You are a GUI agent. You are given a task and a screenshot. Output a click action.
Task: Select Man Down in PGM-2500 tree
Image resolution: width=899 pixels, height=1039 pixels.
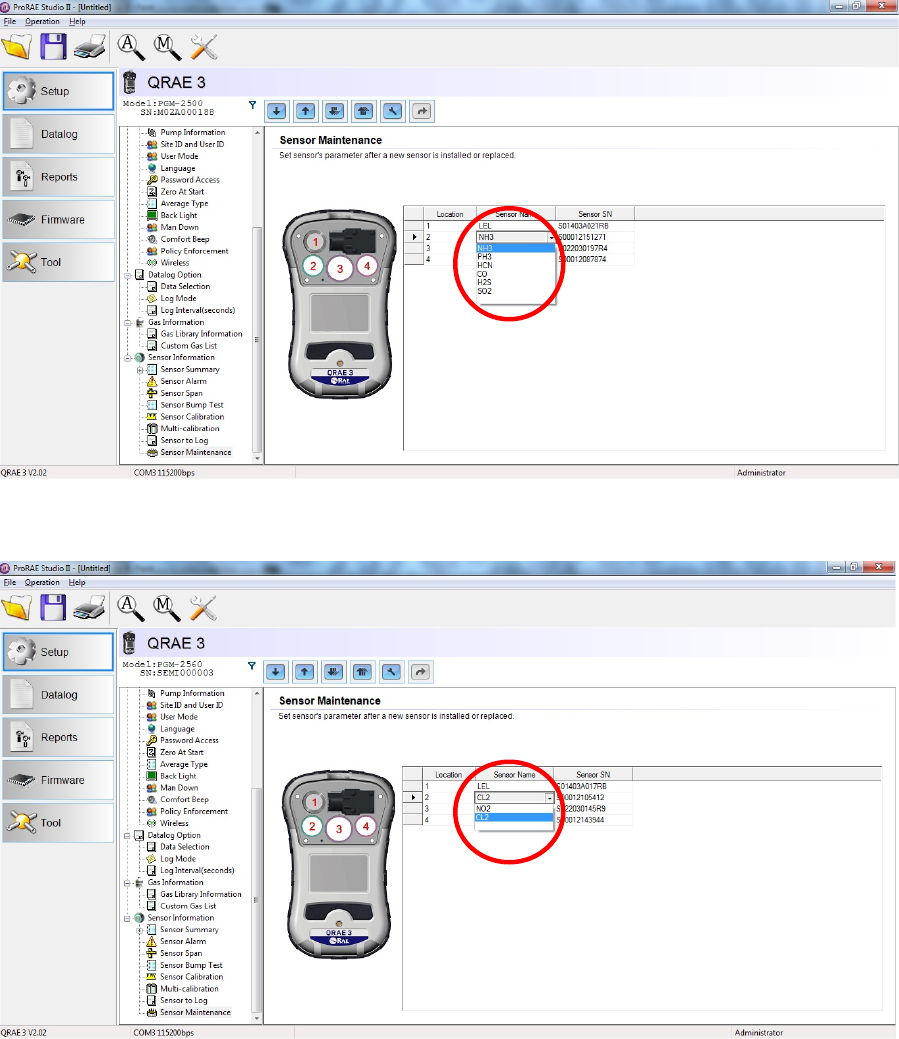tap(180, 227)
